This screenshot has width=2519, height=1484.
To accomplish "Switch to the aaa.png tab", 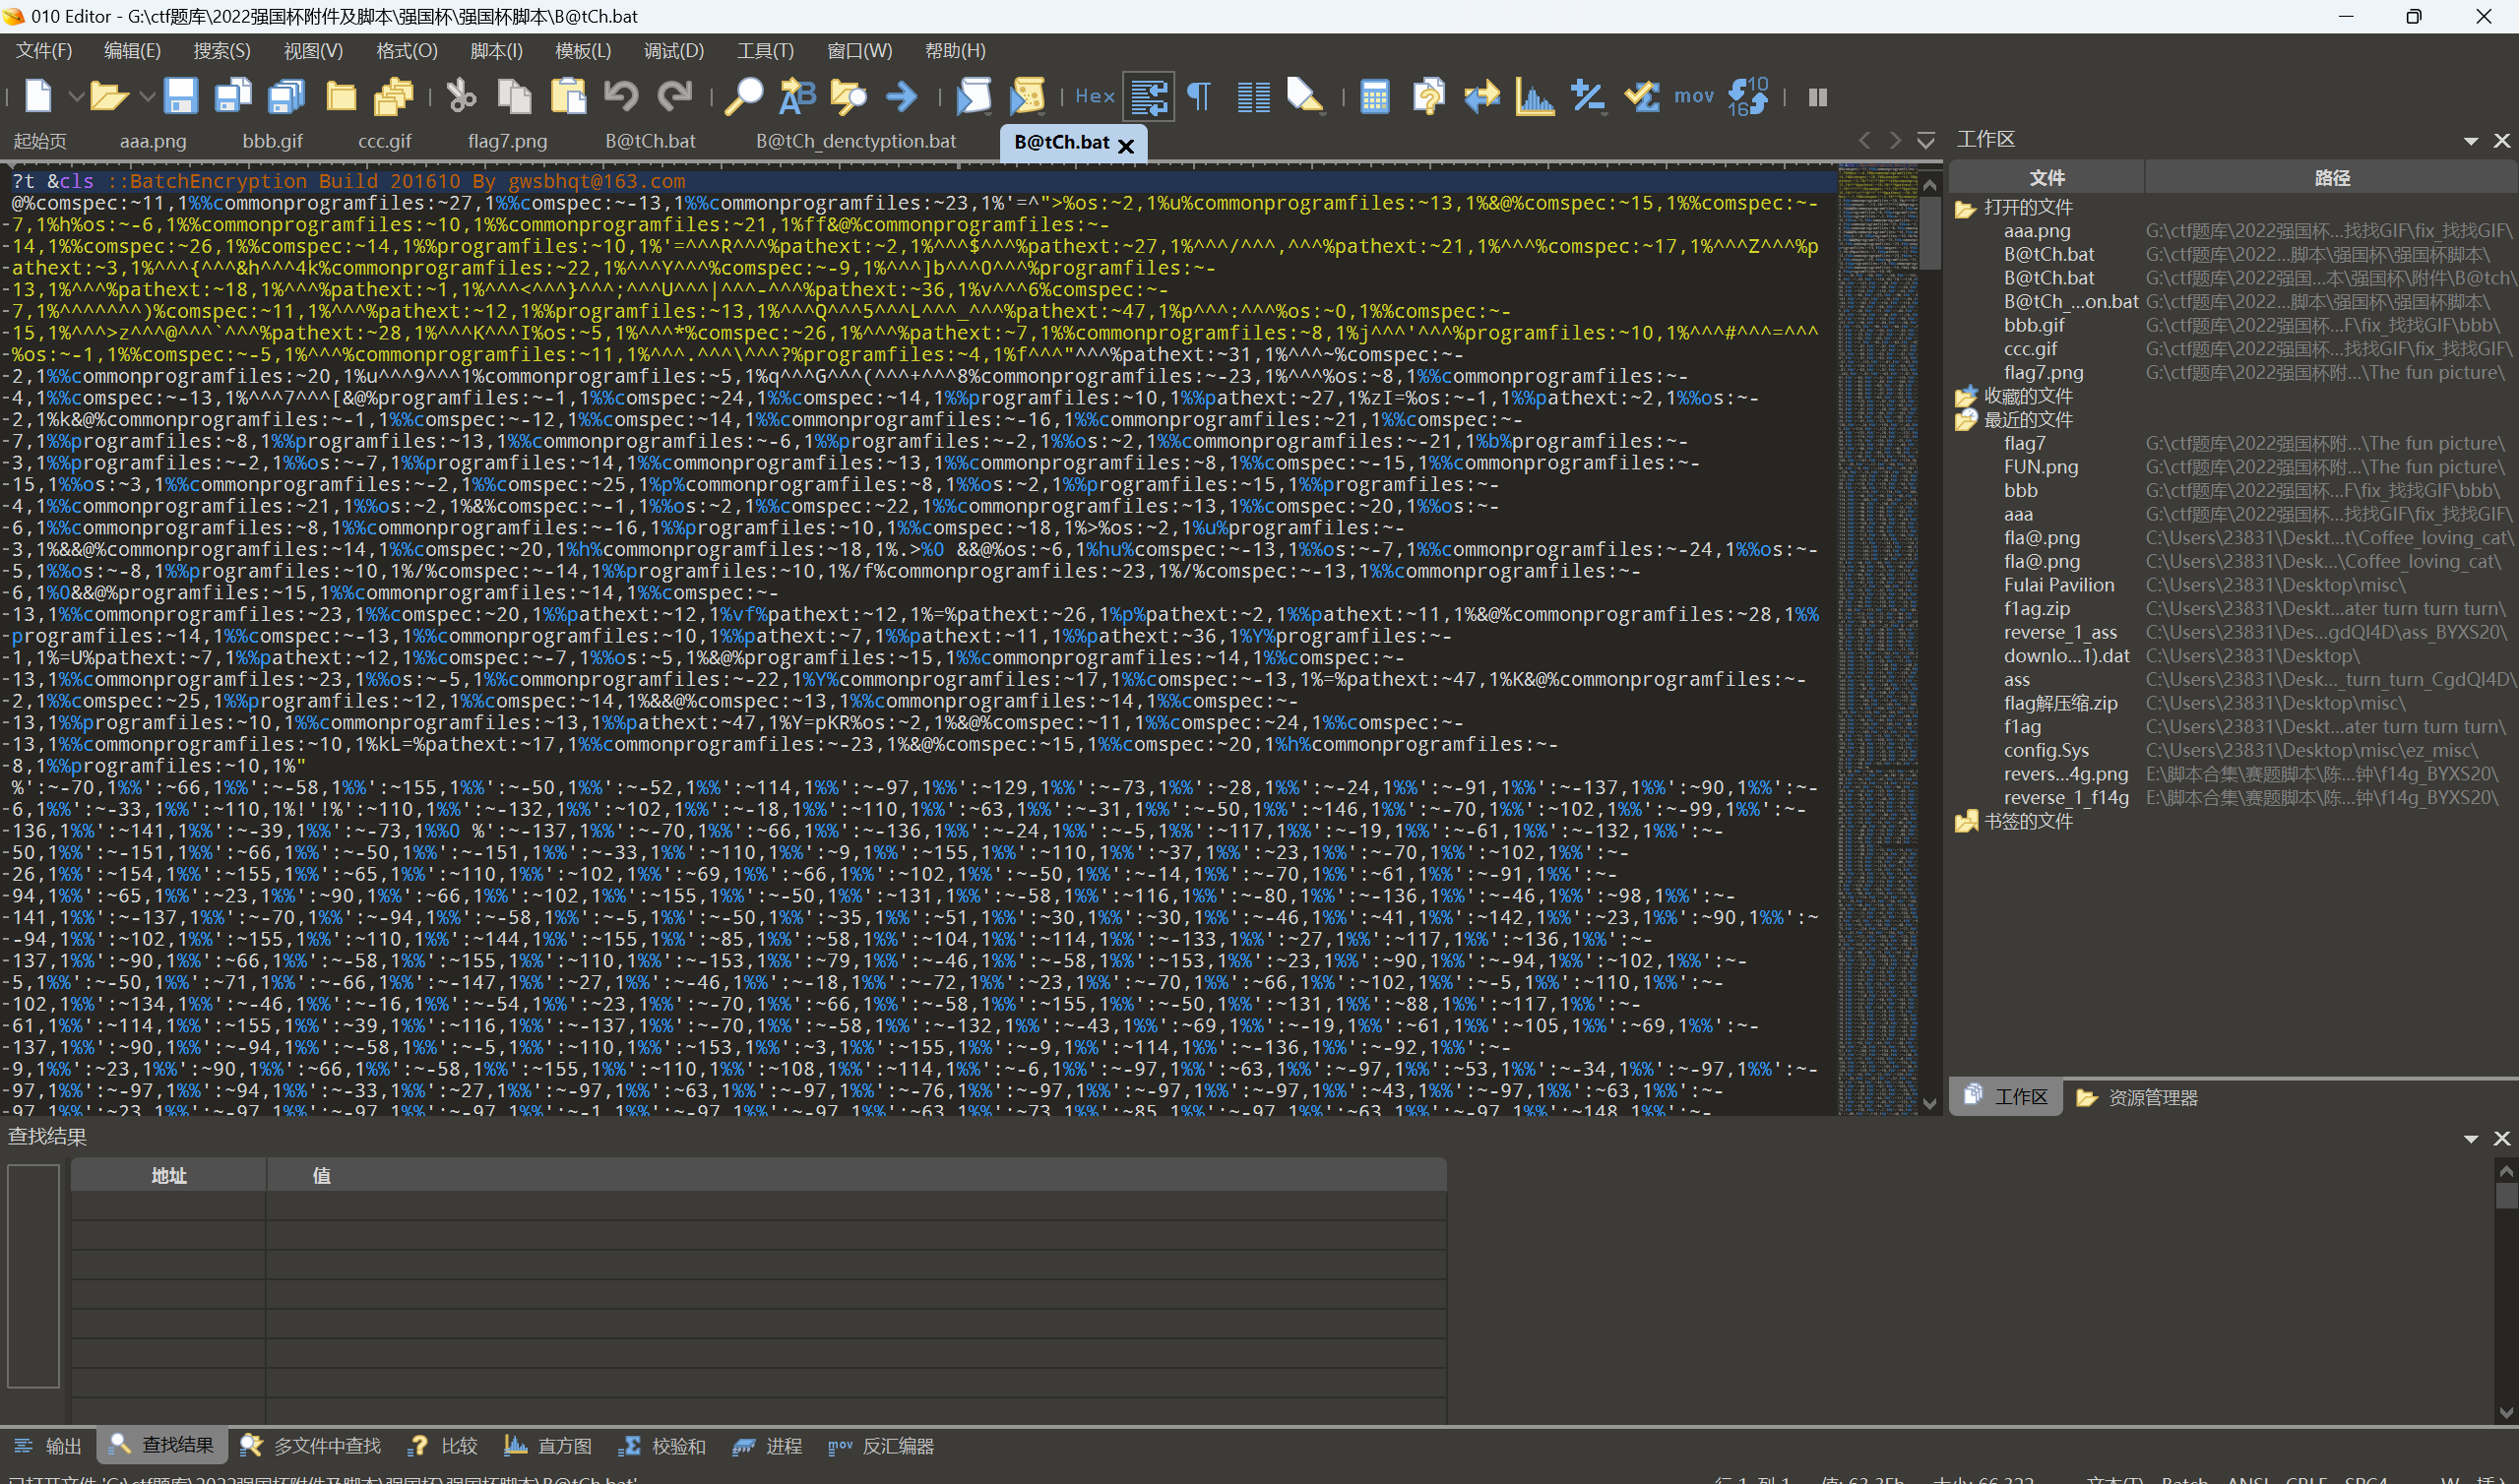I will tap(153, 141).
